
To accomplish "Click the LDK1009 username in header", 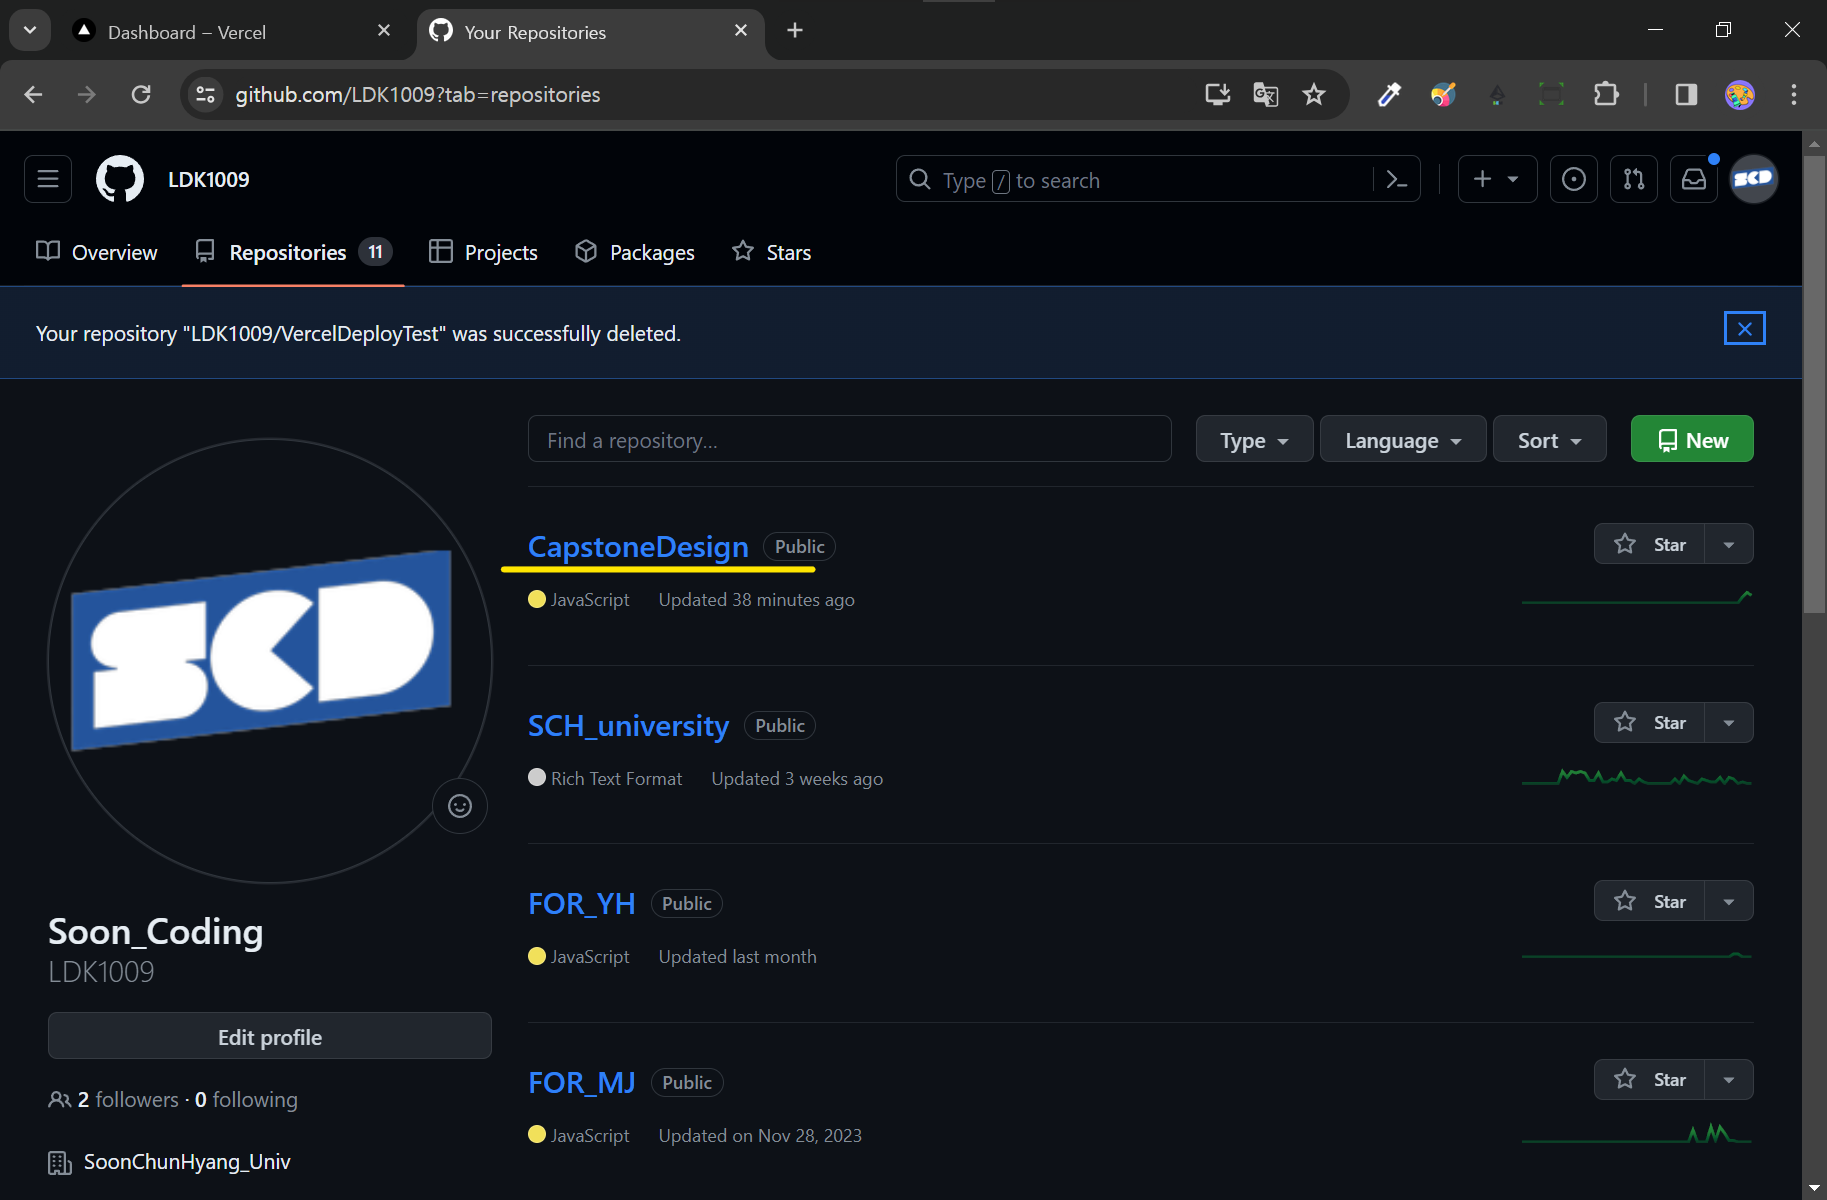I will 208,179.
